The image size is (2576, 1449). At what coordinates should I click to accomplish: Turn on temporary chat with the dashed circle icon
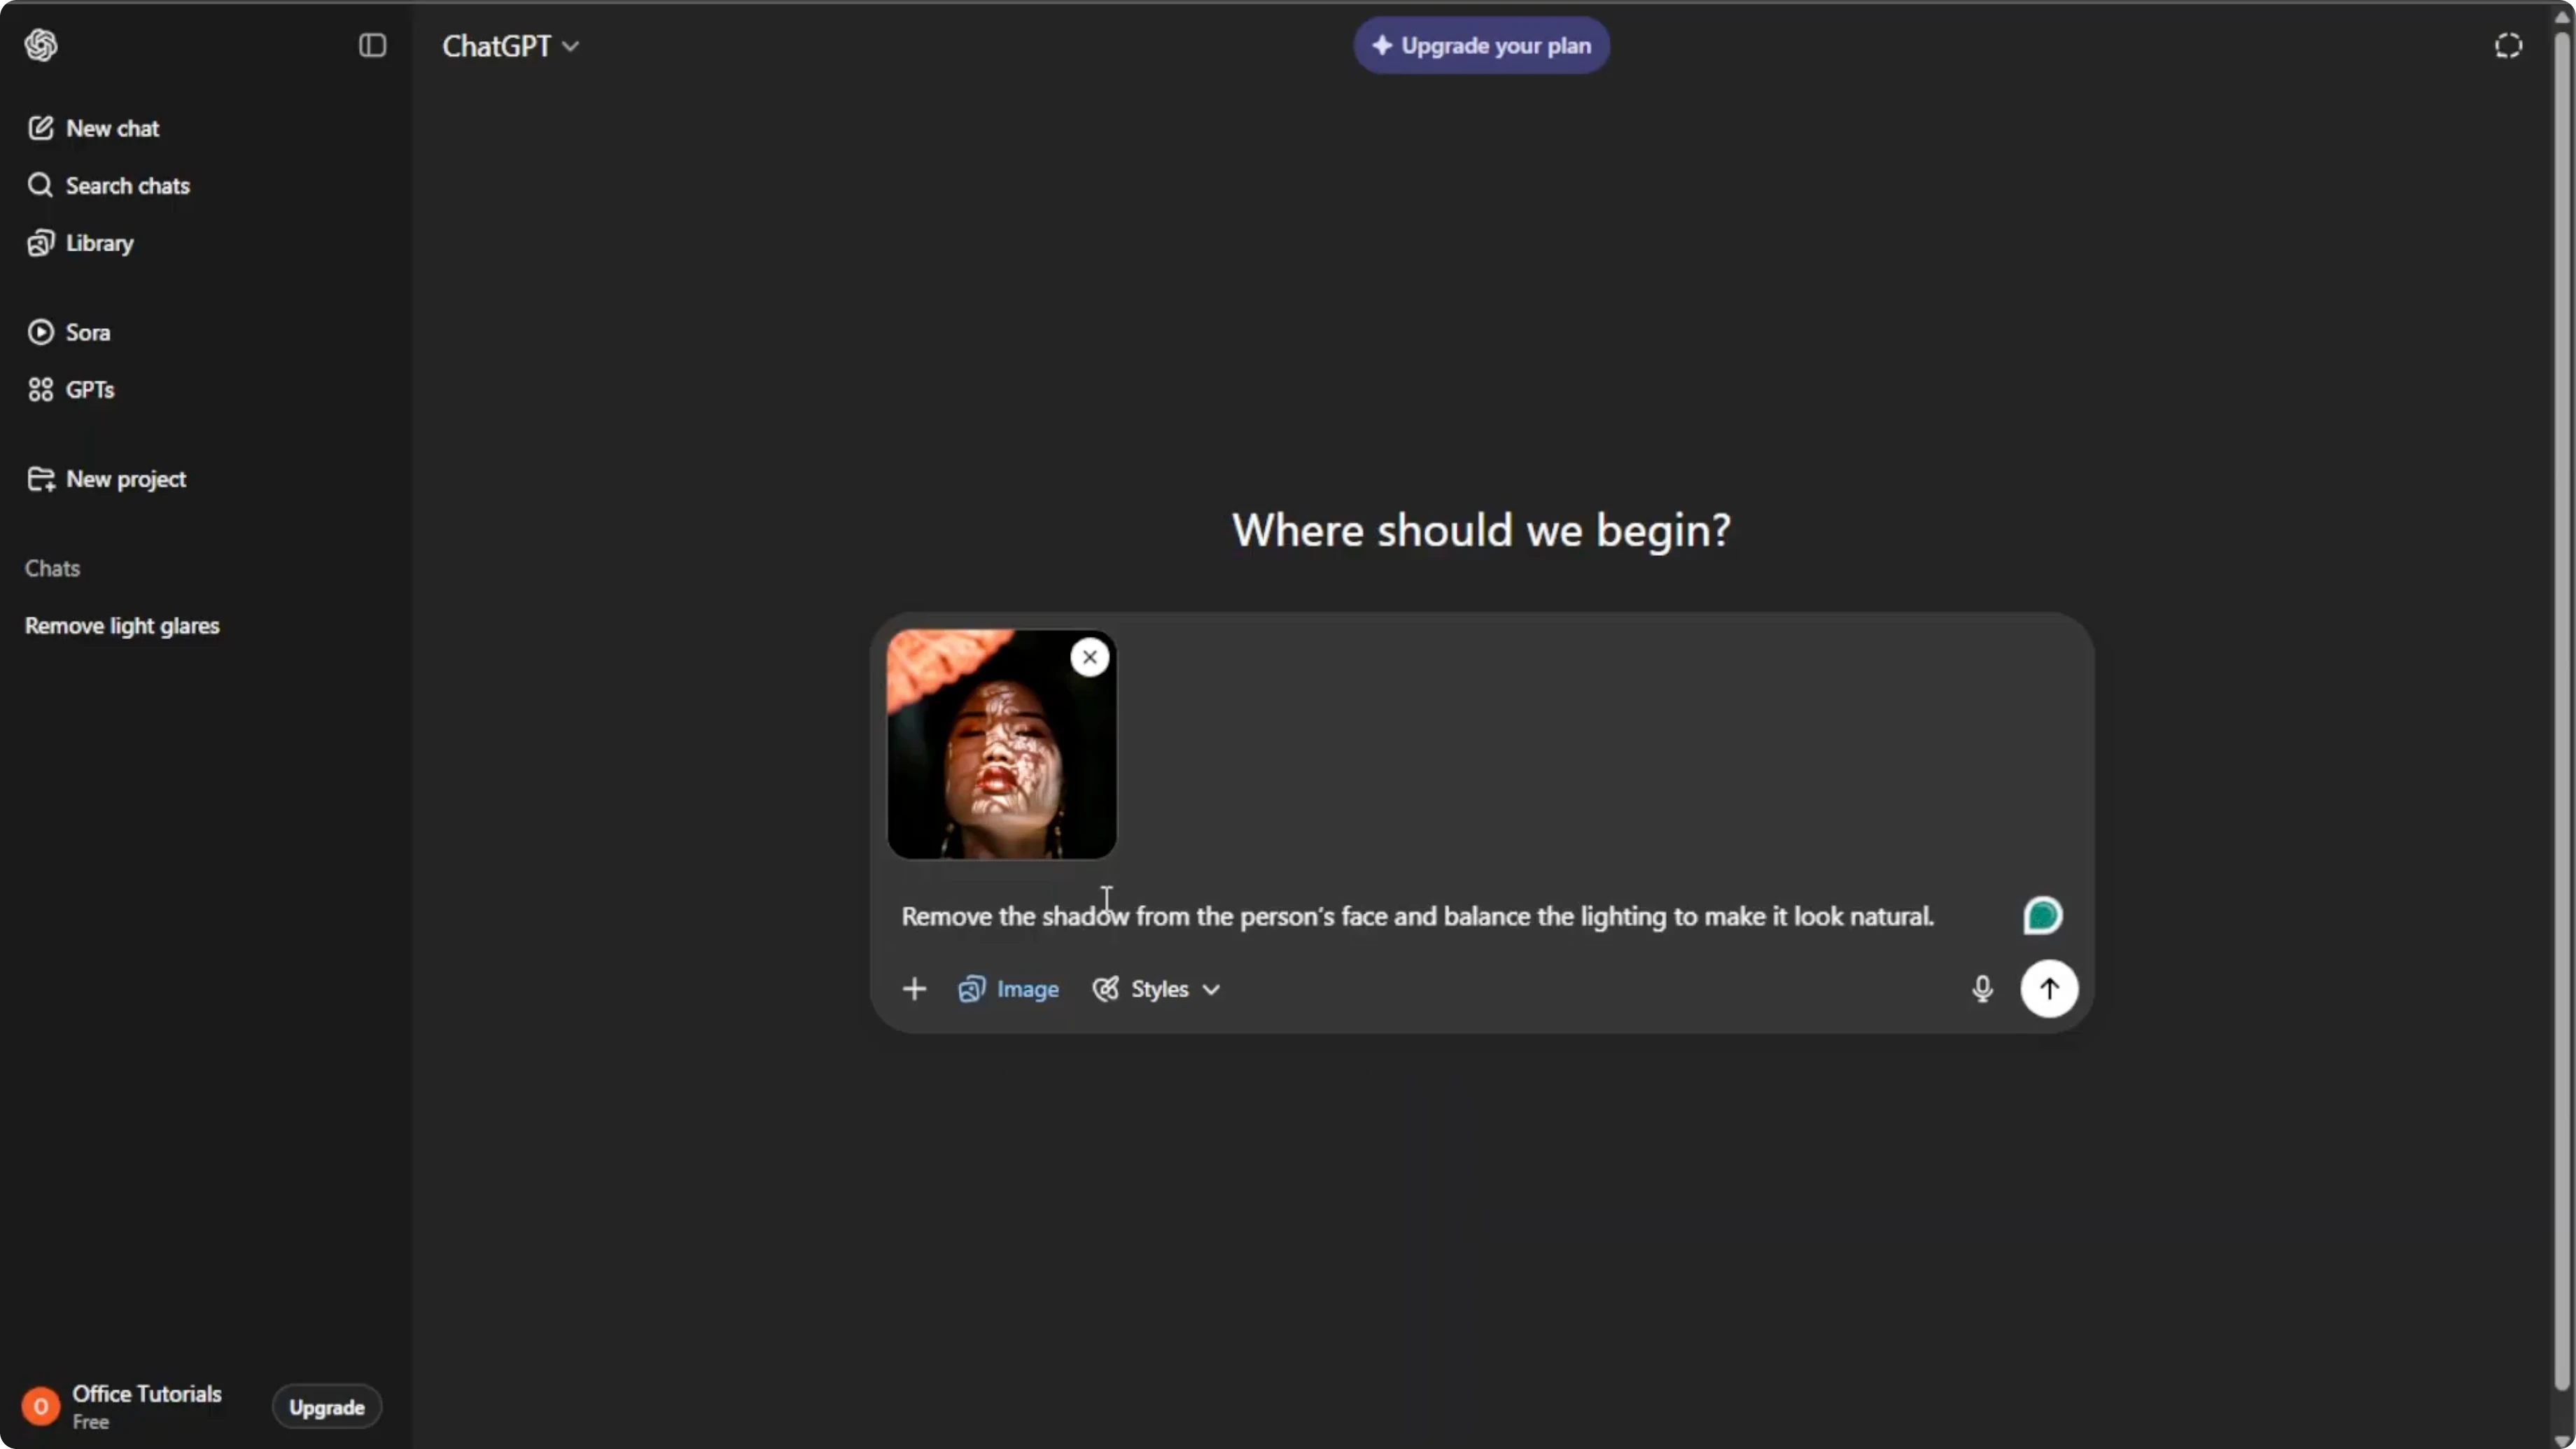click(2508, 46)
